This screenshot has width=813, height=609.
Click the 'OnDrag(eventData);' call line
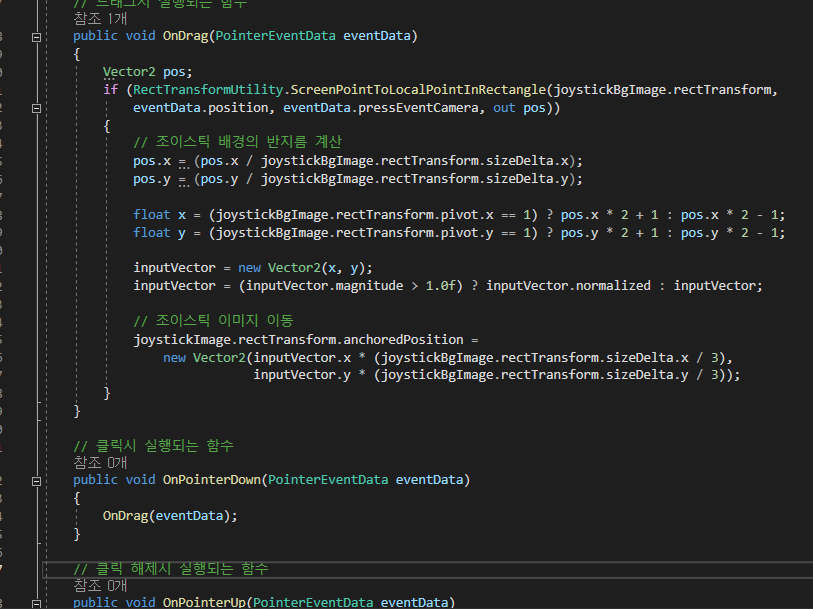pyautogui.click(x=170, y=516)
